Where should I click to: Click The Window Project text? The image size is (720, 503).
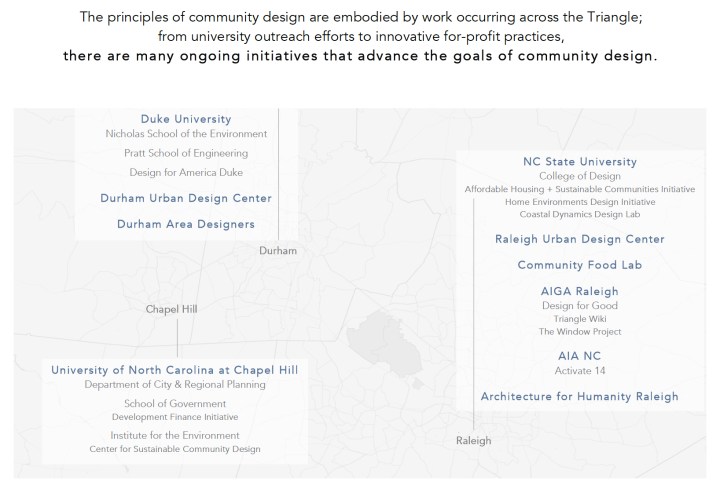[x=580, y=332]
